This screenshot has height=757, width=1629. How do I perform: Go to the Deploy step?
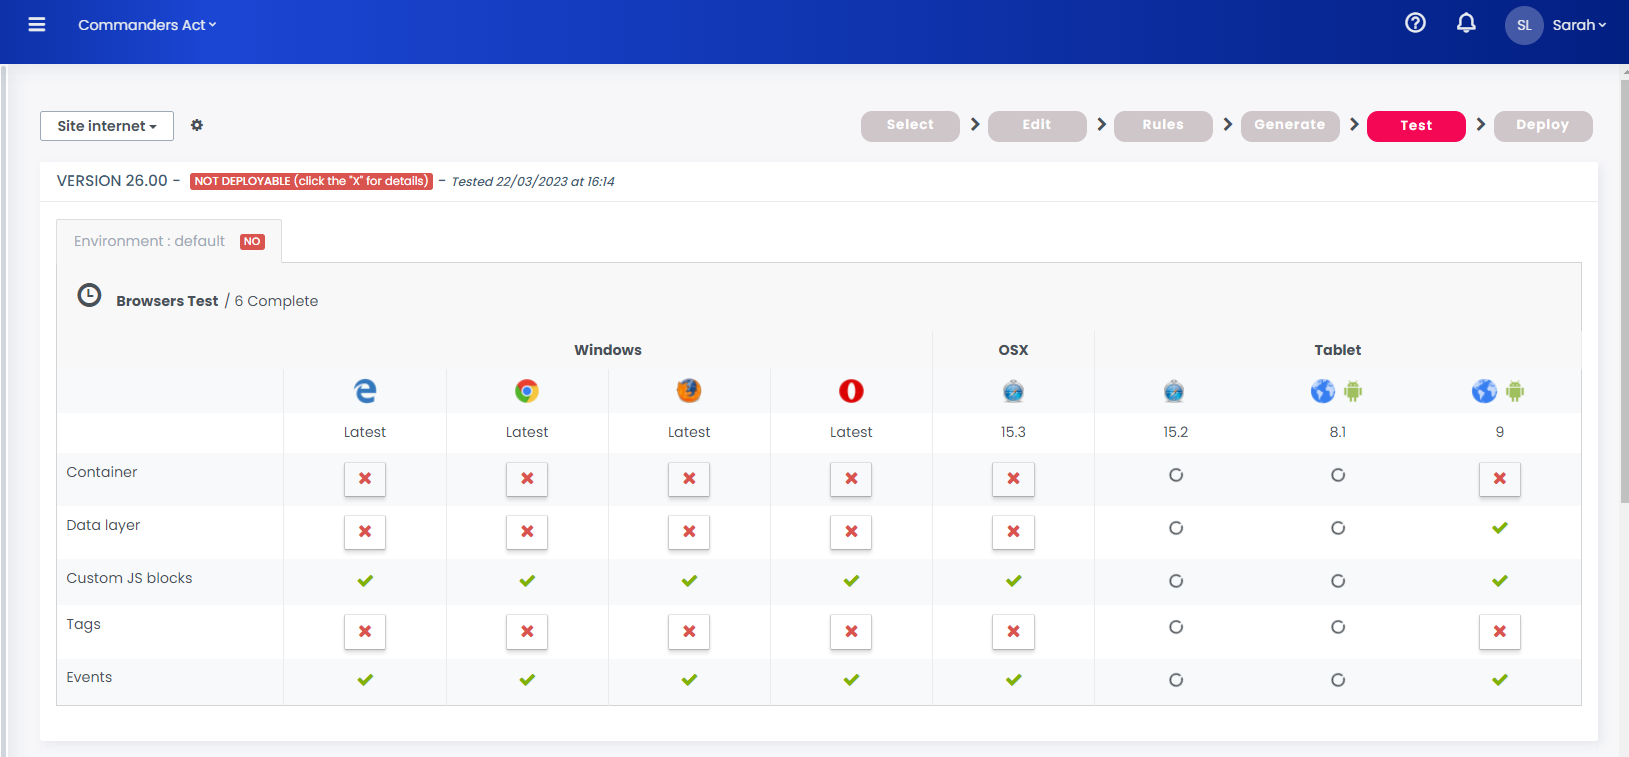(1542, 125)
